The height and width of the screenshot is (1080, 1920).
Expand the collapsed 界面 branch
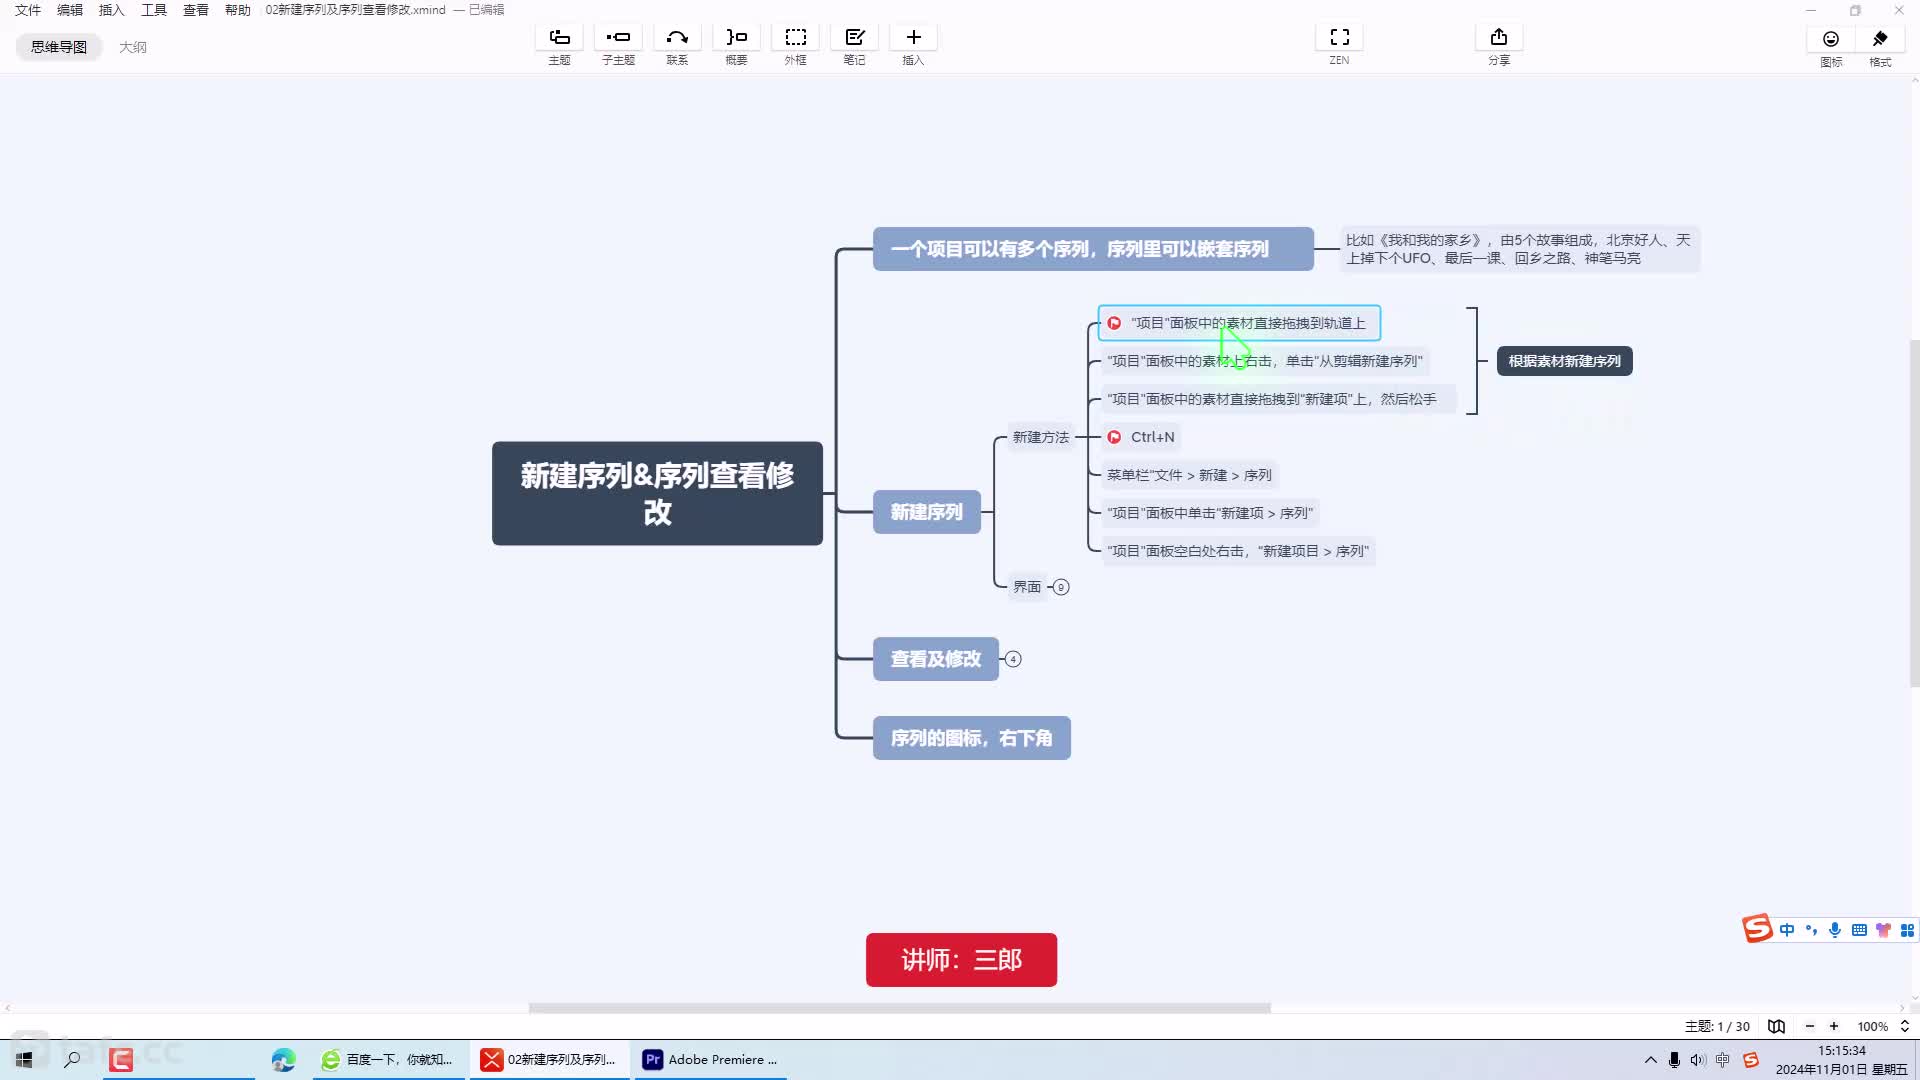click(1061, 587)
